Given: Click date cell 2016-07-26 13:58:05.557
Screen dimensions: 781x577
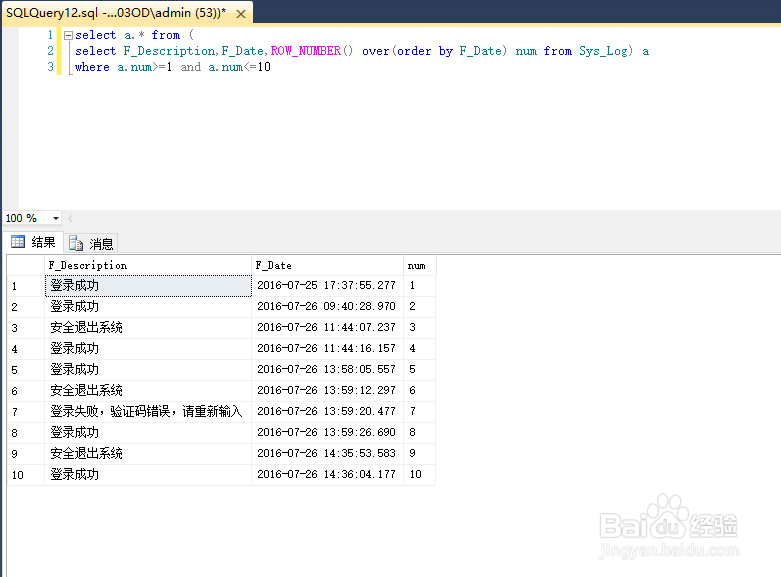Looking at the screenshot, I should point(327,370).
